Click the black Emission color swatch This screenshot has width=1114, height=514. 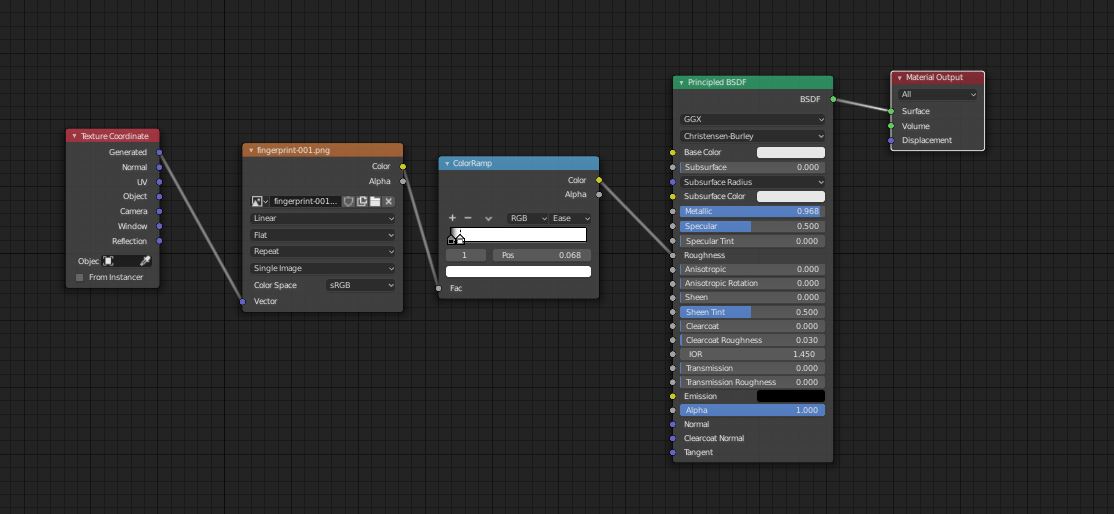coord(791,396)
